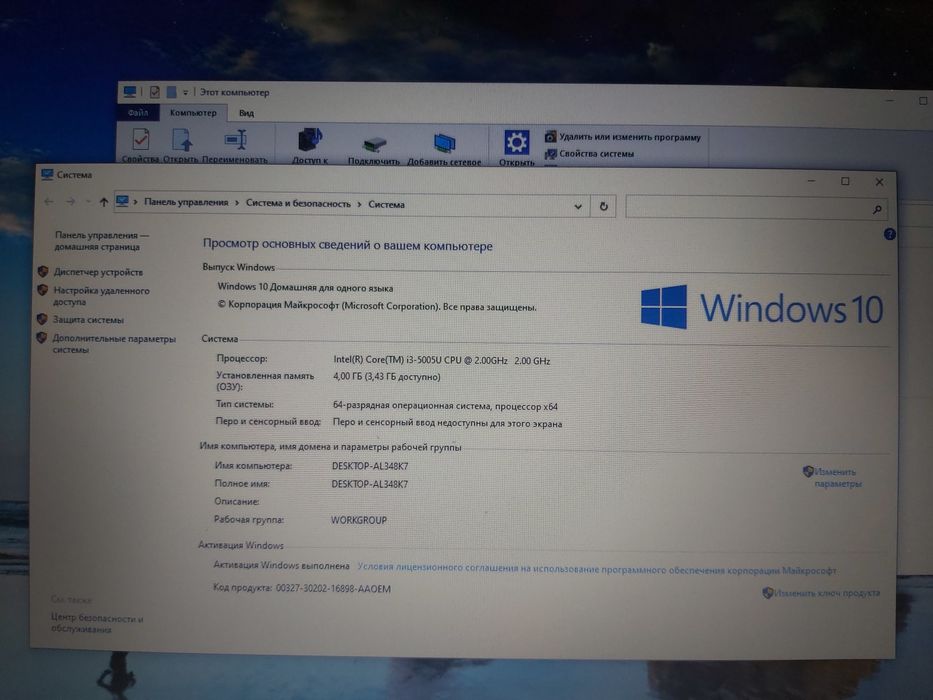933x700 pixels.
Task: Refresh the Система window
Action: pos(603,207)
